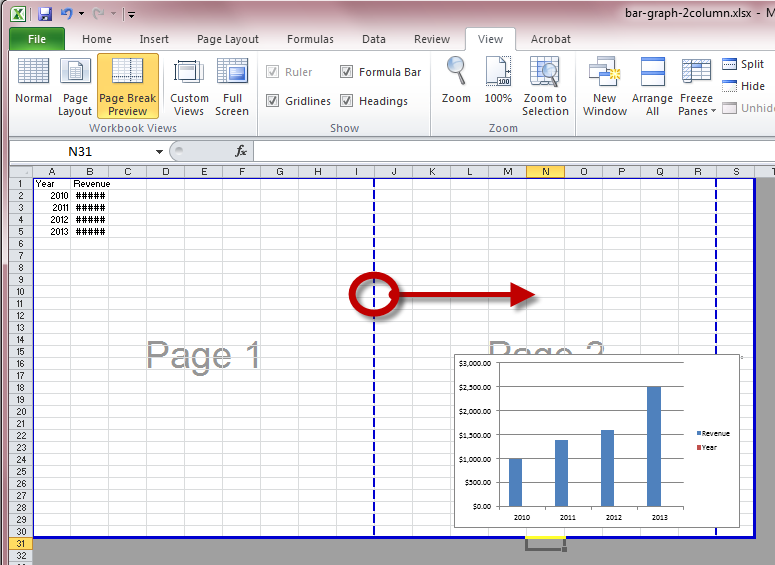
Task: Switch to Page Layout view
Action: [x=75, y=87]
